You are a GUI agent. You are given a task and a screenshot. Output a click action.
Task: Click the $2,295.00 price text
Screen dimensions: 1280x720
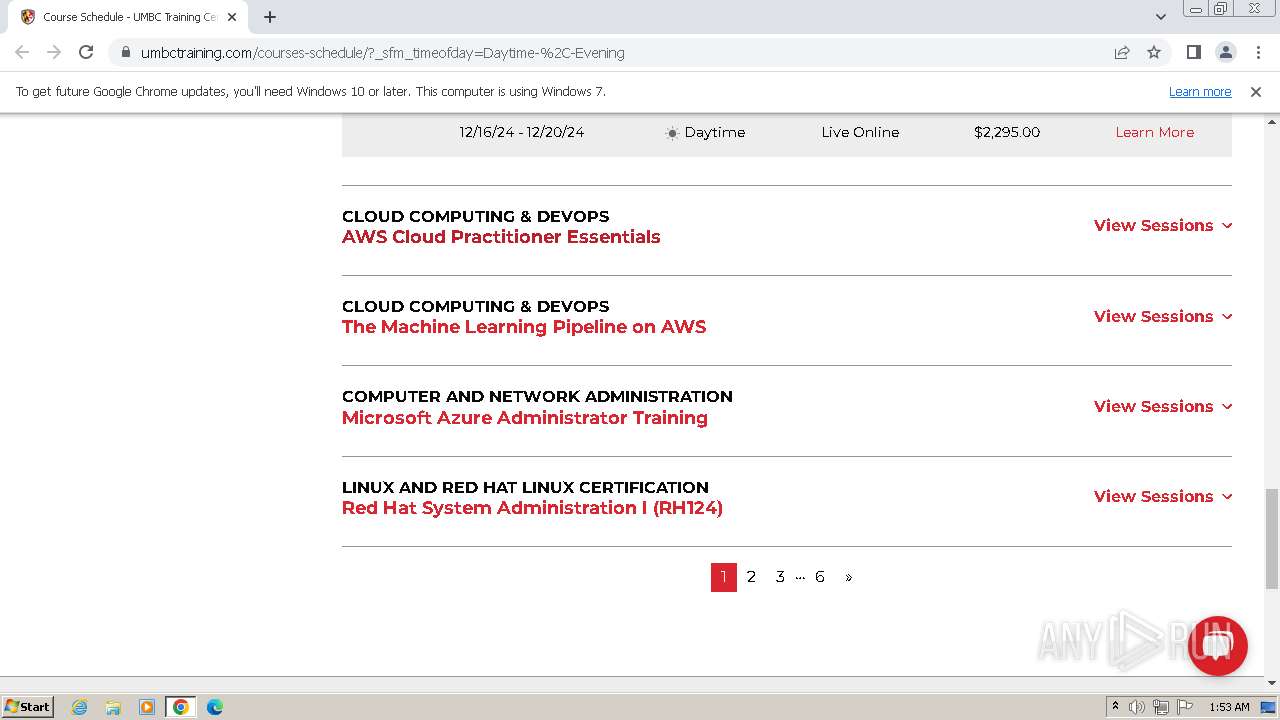pyautogui.click(x=1007, y=132)
